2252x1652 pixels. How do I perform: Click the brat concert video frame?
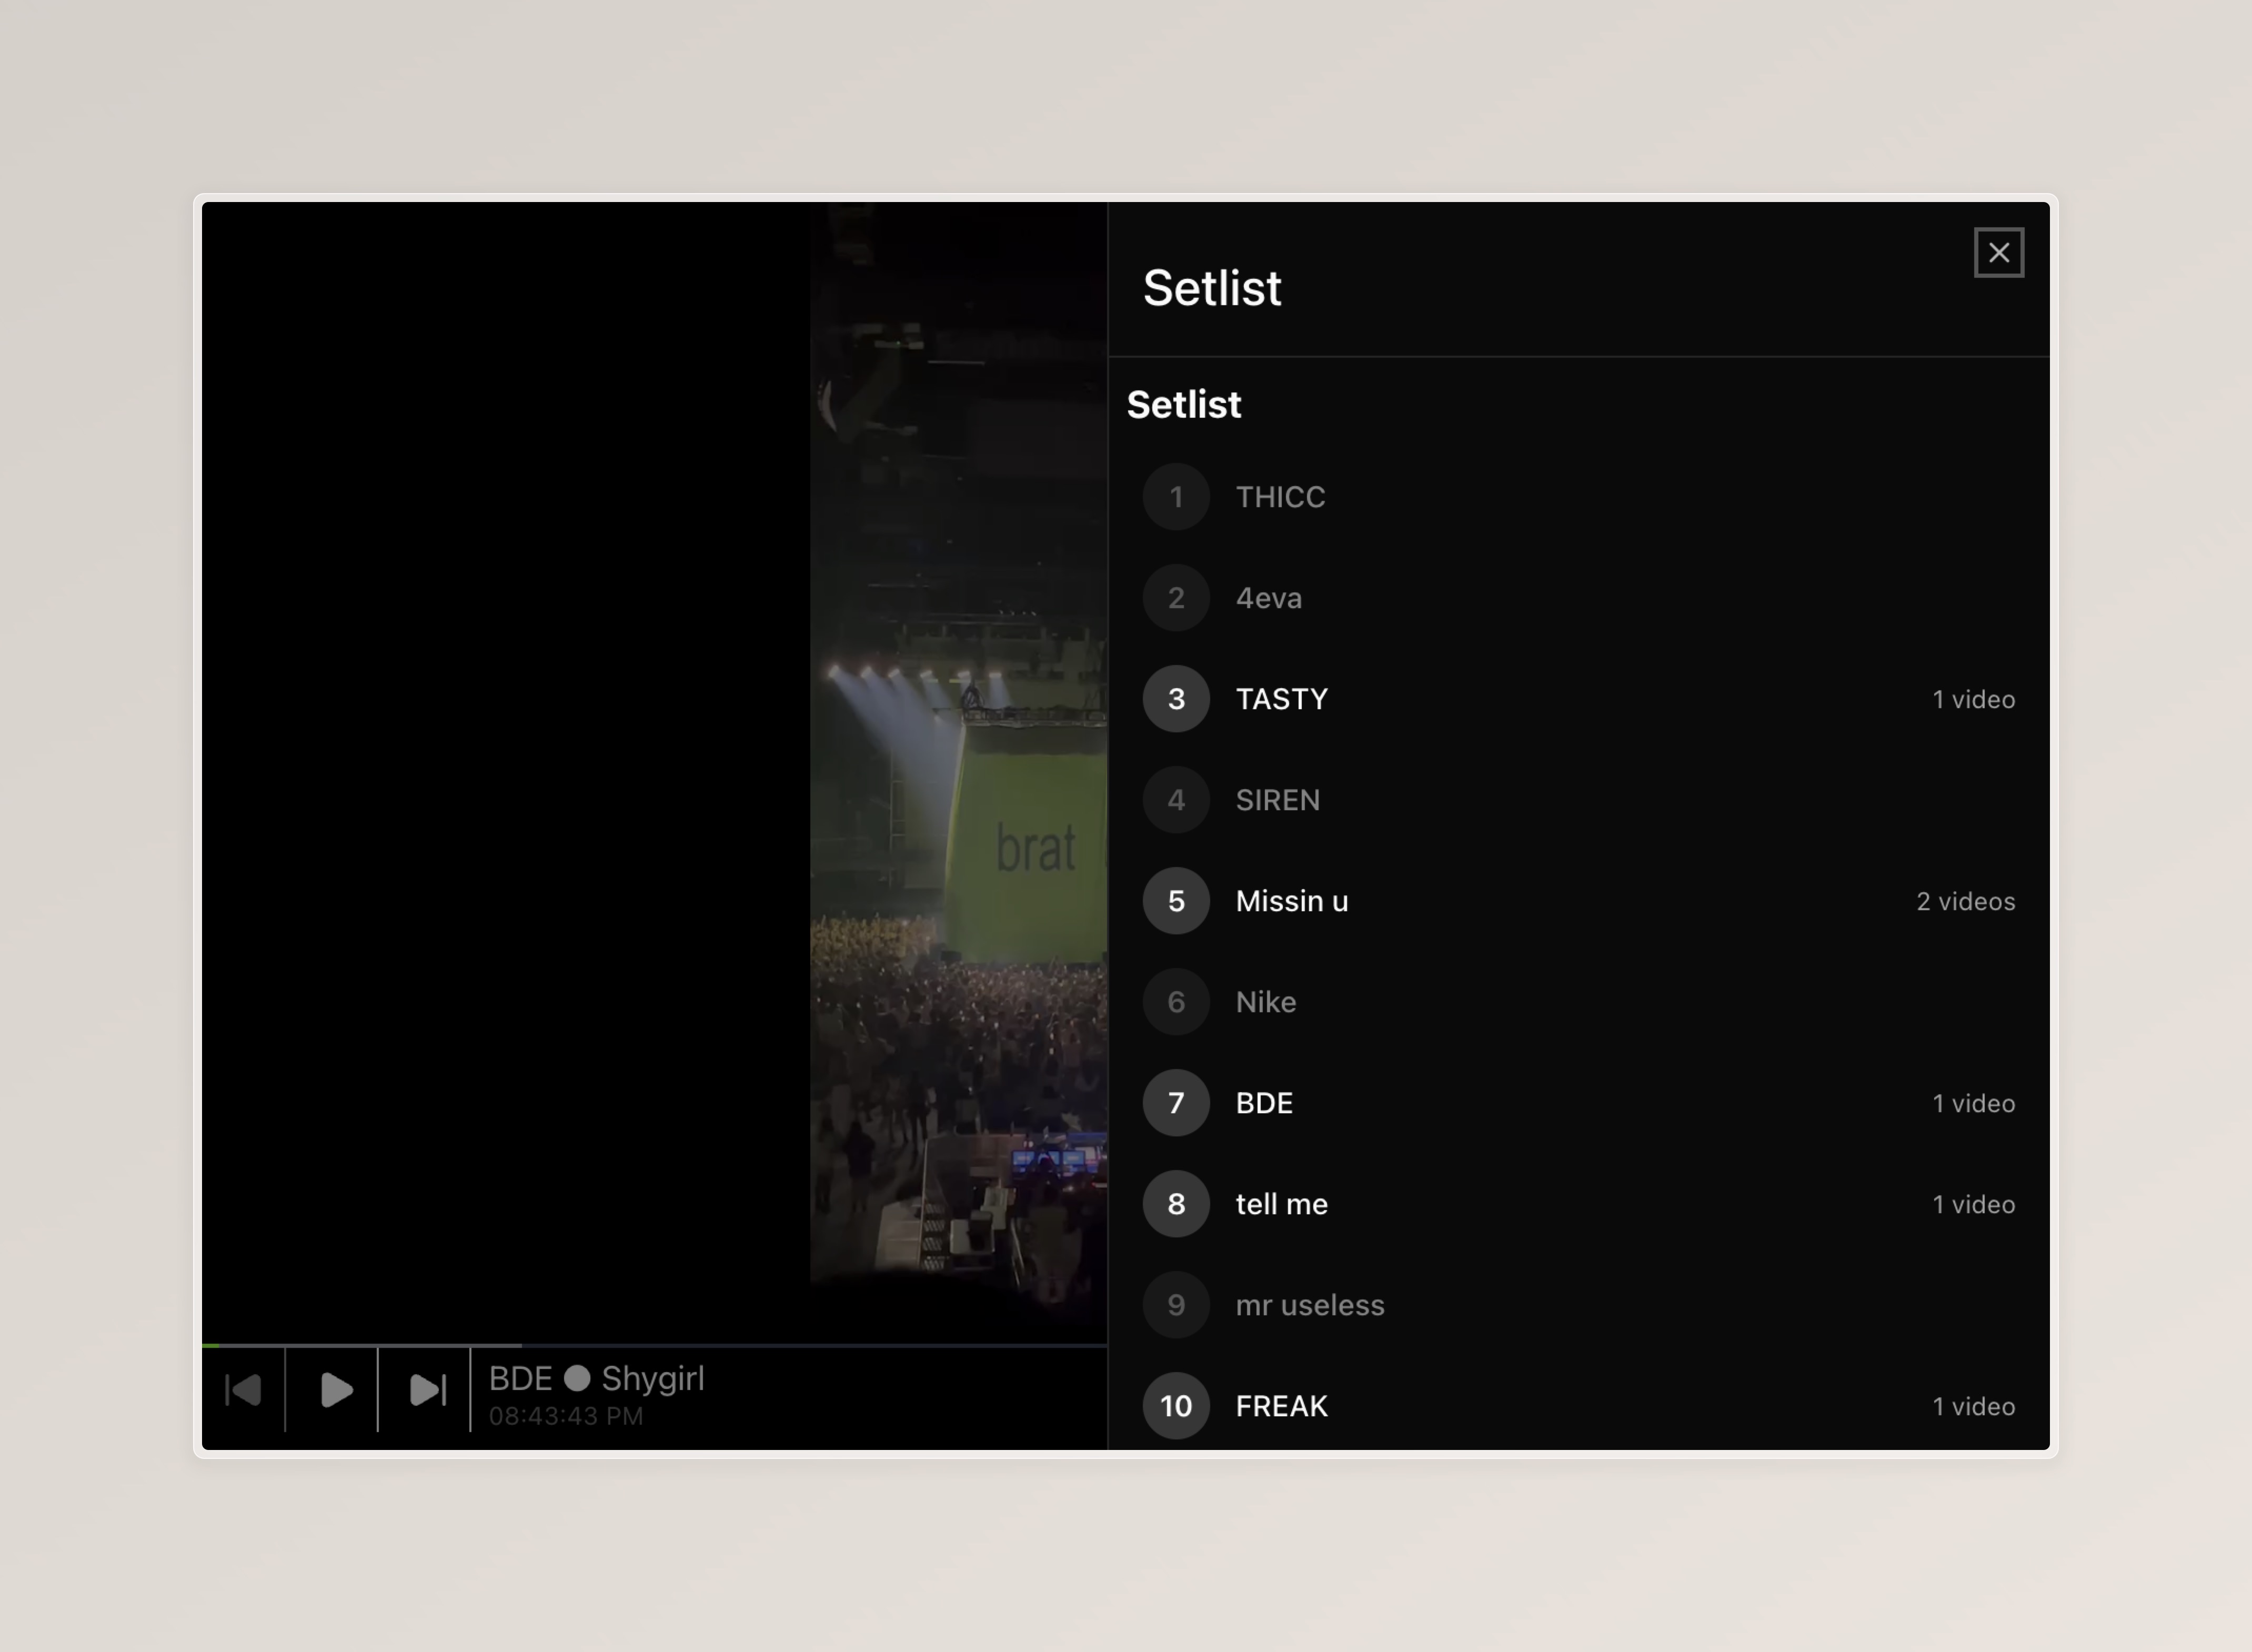pyautogui.click(x=957, y=800)
